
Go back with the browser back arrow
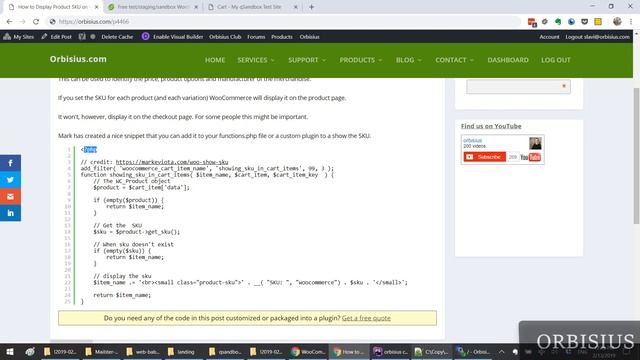pos(9,22)
